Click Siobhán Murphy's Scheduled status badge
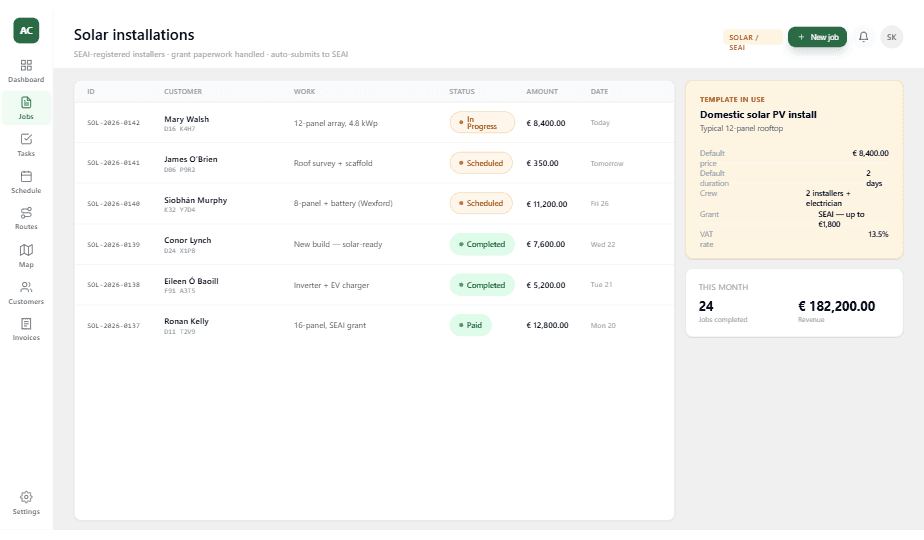The image size is (924, 540). tap(481, 203)
